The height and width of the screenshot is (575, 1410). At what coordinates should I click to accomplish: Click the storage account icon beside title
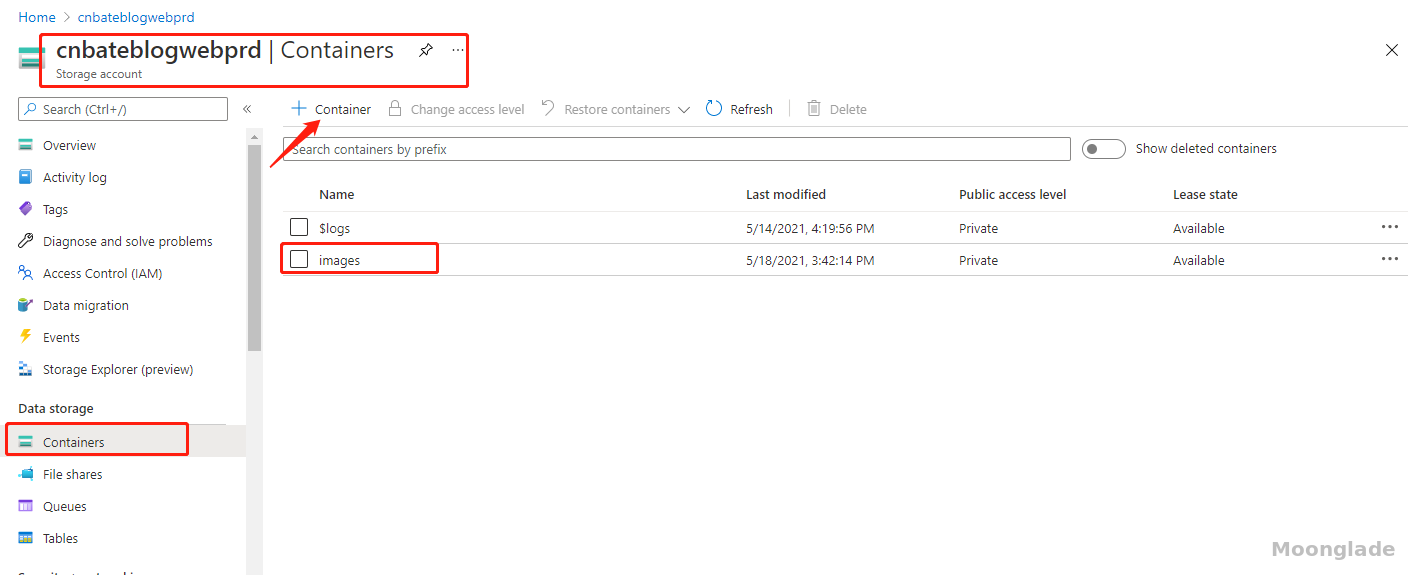point(32,58)
